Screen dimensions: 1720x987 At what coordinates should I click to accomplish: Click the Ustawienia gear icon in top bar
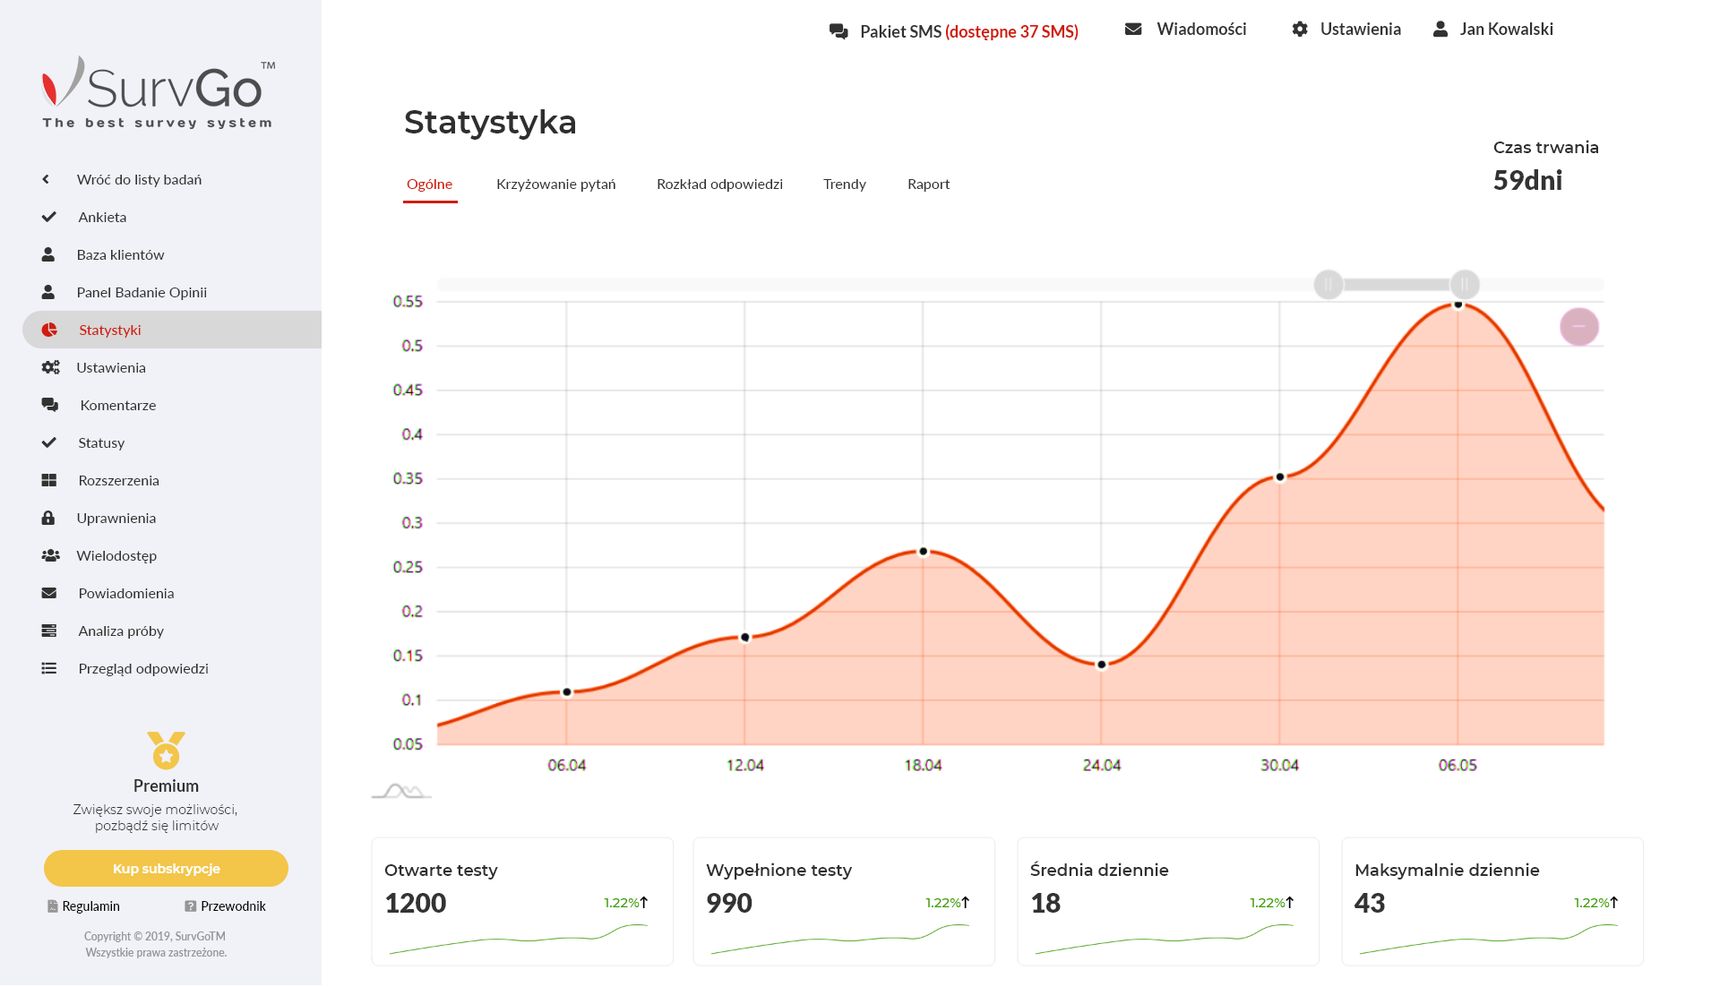[x=1300, y=29]
